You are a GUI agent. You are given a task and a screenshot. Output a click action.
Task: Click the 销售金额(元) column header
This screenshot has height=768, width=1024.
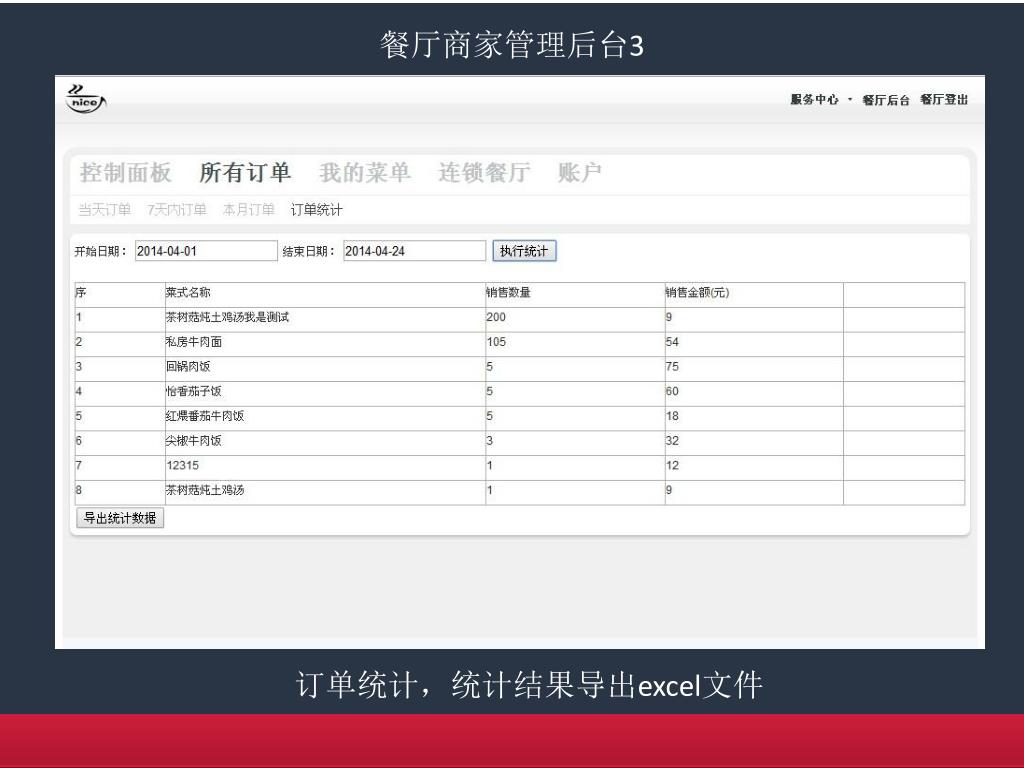(x=754, y=295)
